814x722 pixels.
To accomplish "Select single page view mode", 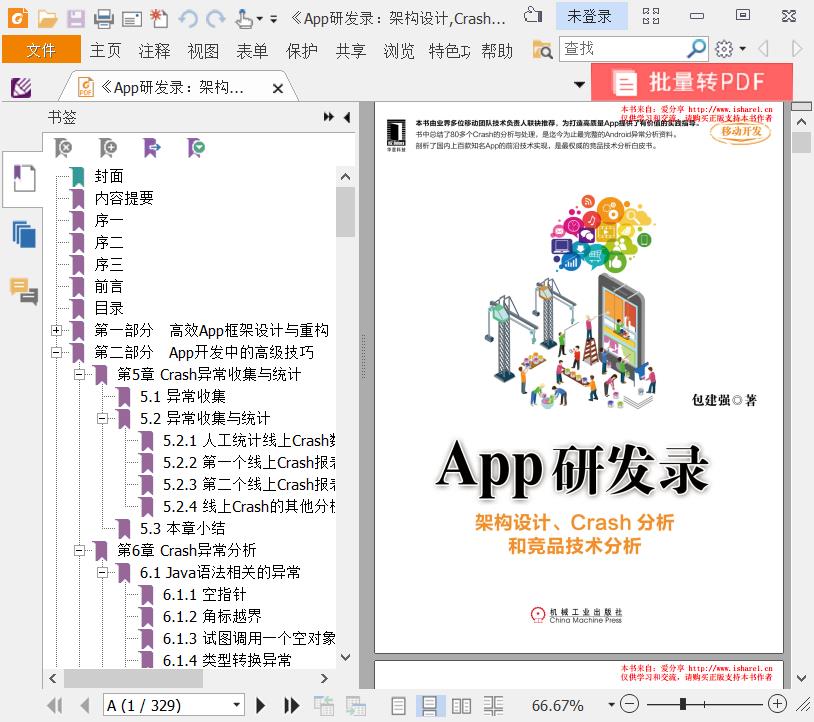I will click(x=398, y=705).
